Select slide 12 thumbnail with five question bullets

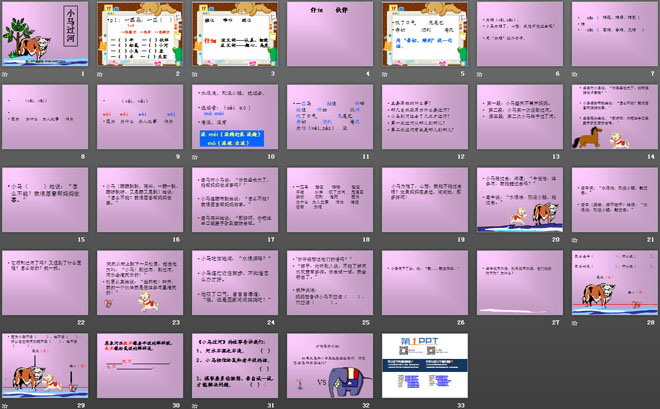pyautogui.click(x=425, y=117)
